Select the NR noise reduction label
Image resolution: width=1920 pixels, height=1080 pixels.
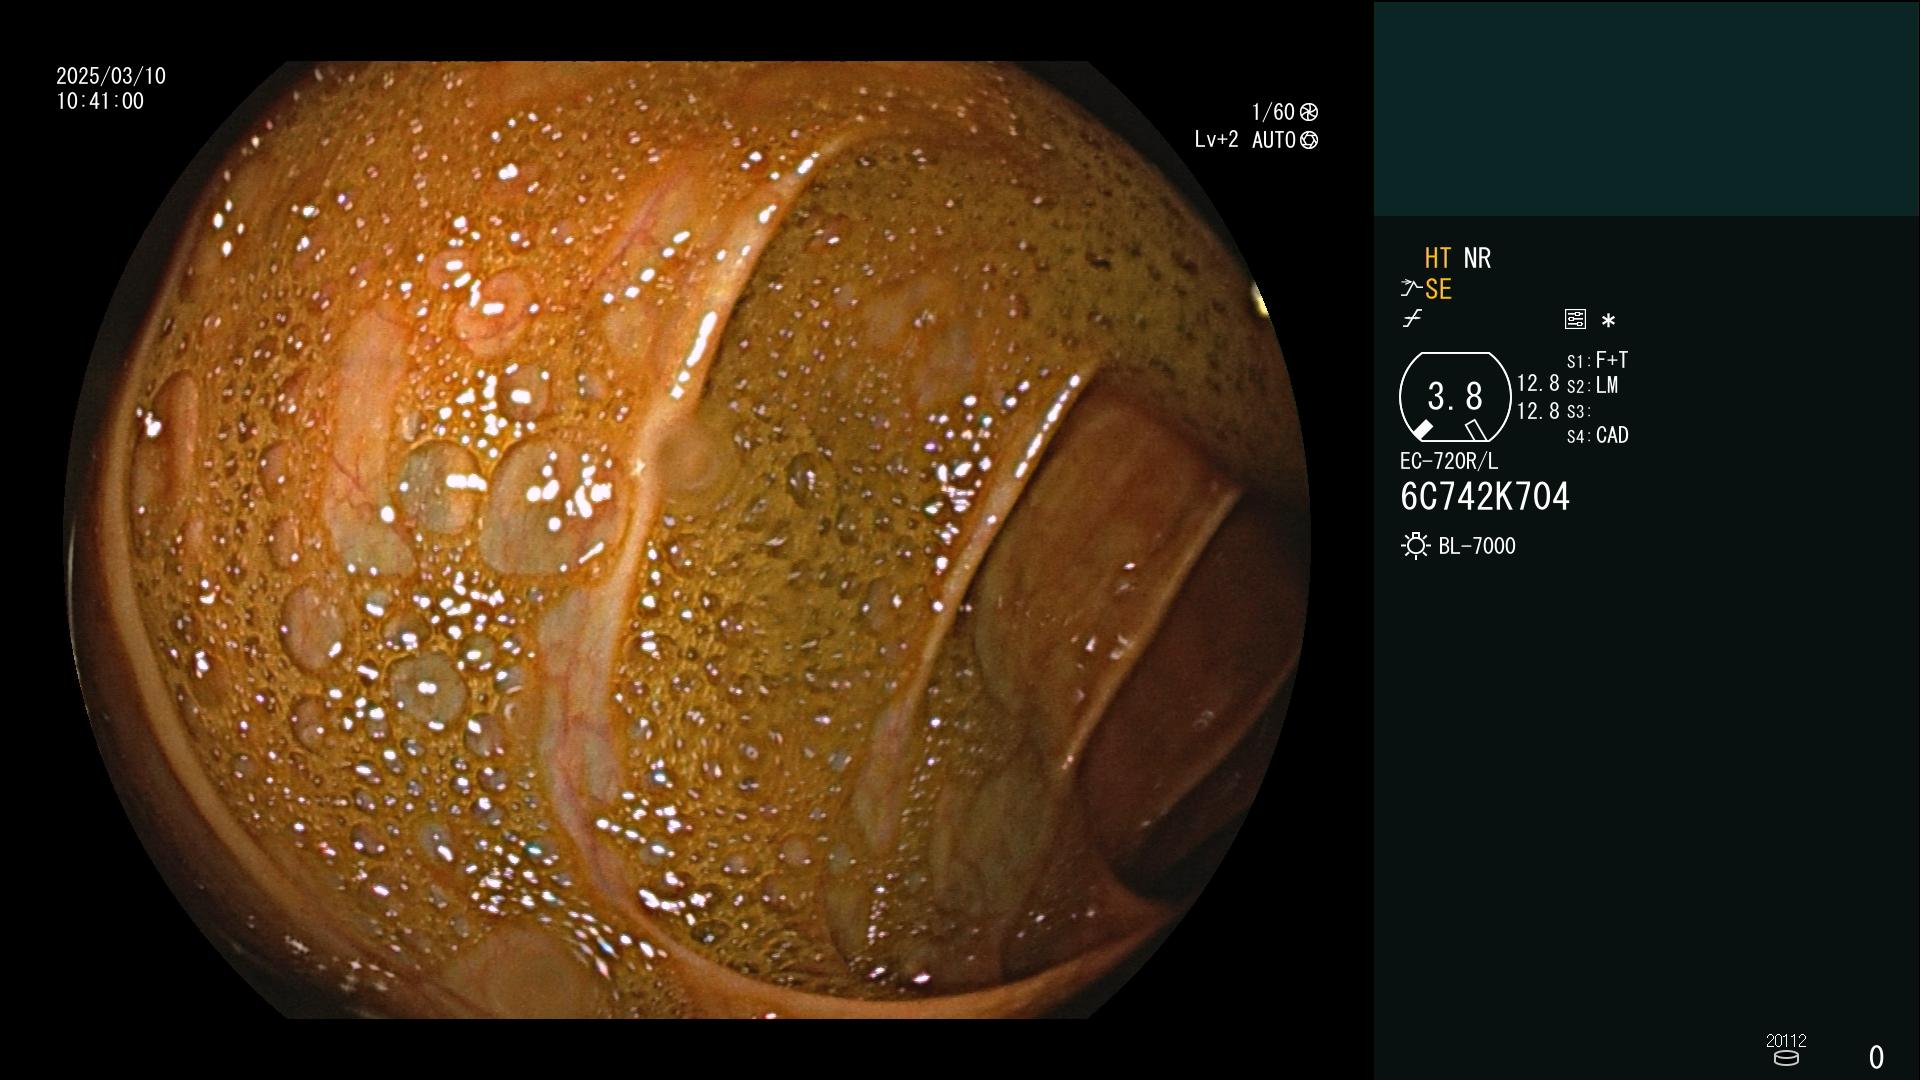coord(1477,258)
